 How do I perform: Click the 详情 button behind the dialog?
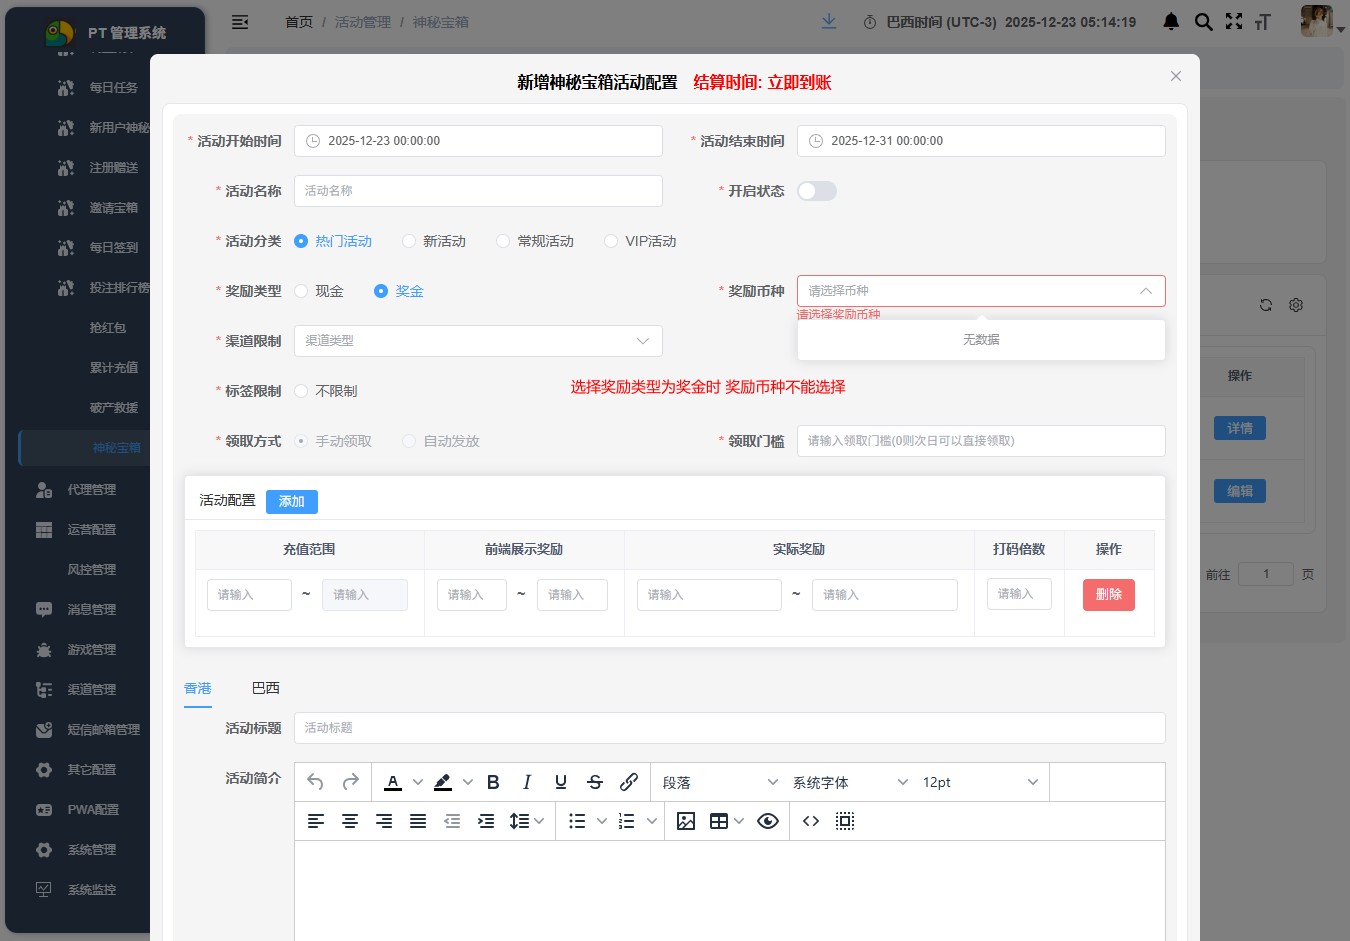tap(1240, 428)
